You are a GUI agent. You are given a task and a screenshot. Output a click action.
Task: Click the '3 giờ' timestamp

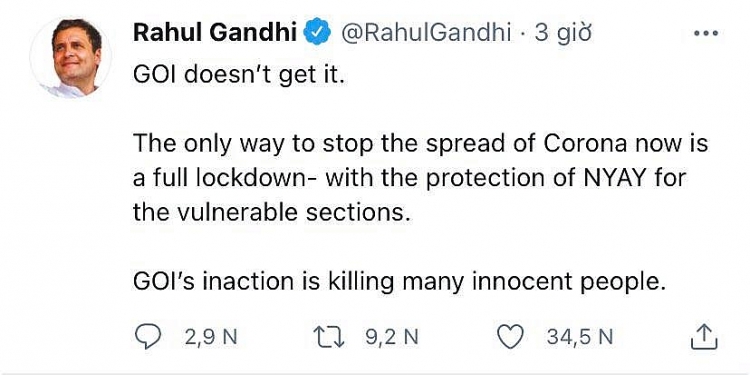click(563, 35)
